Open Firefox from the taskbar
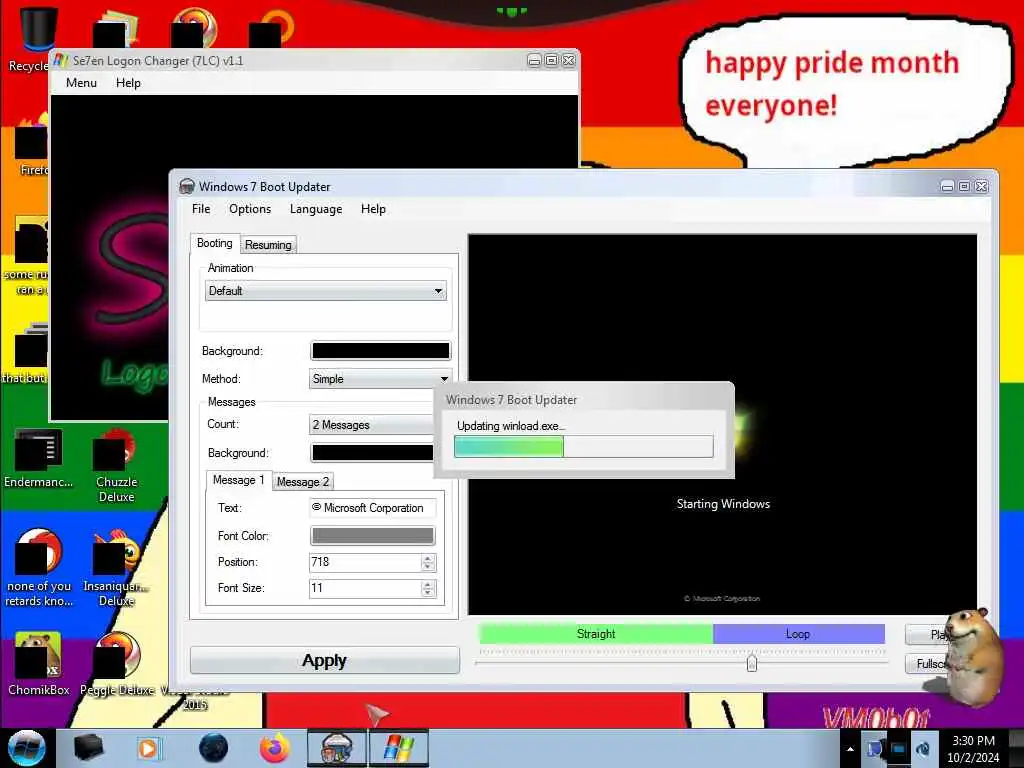1024x768 pixels. pyautogui.click(x=275, y=748)
